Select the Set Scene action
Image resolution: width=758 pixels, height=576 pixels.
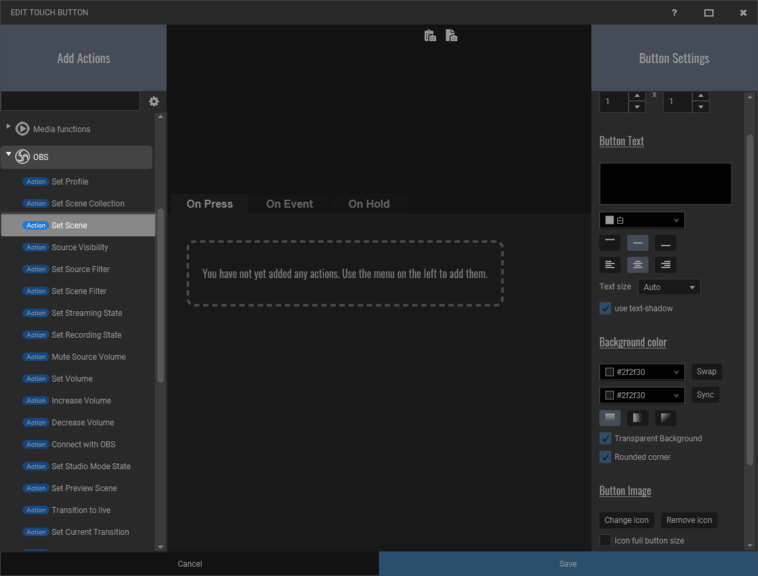coord(78,225)
